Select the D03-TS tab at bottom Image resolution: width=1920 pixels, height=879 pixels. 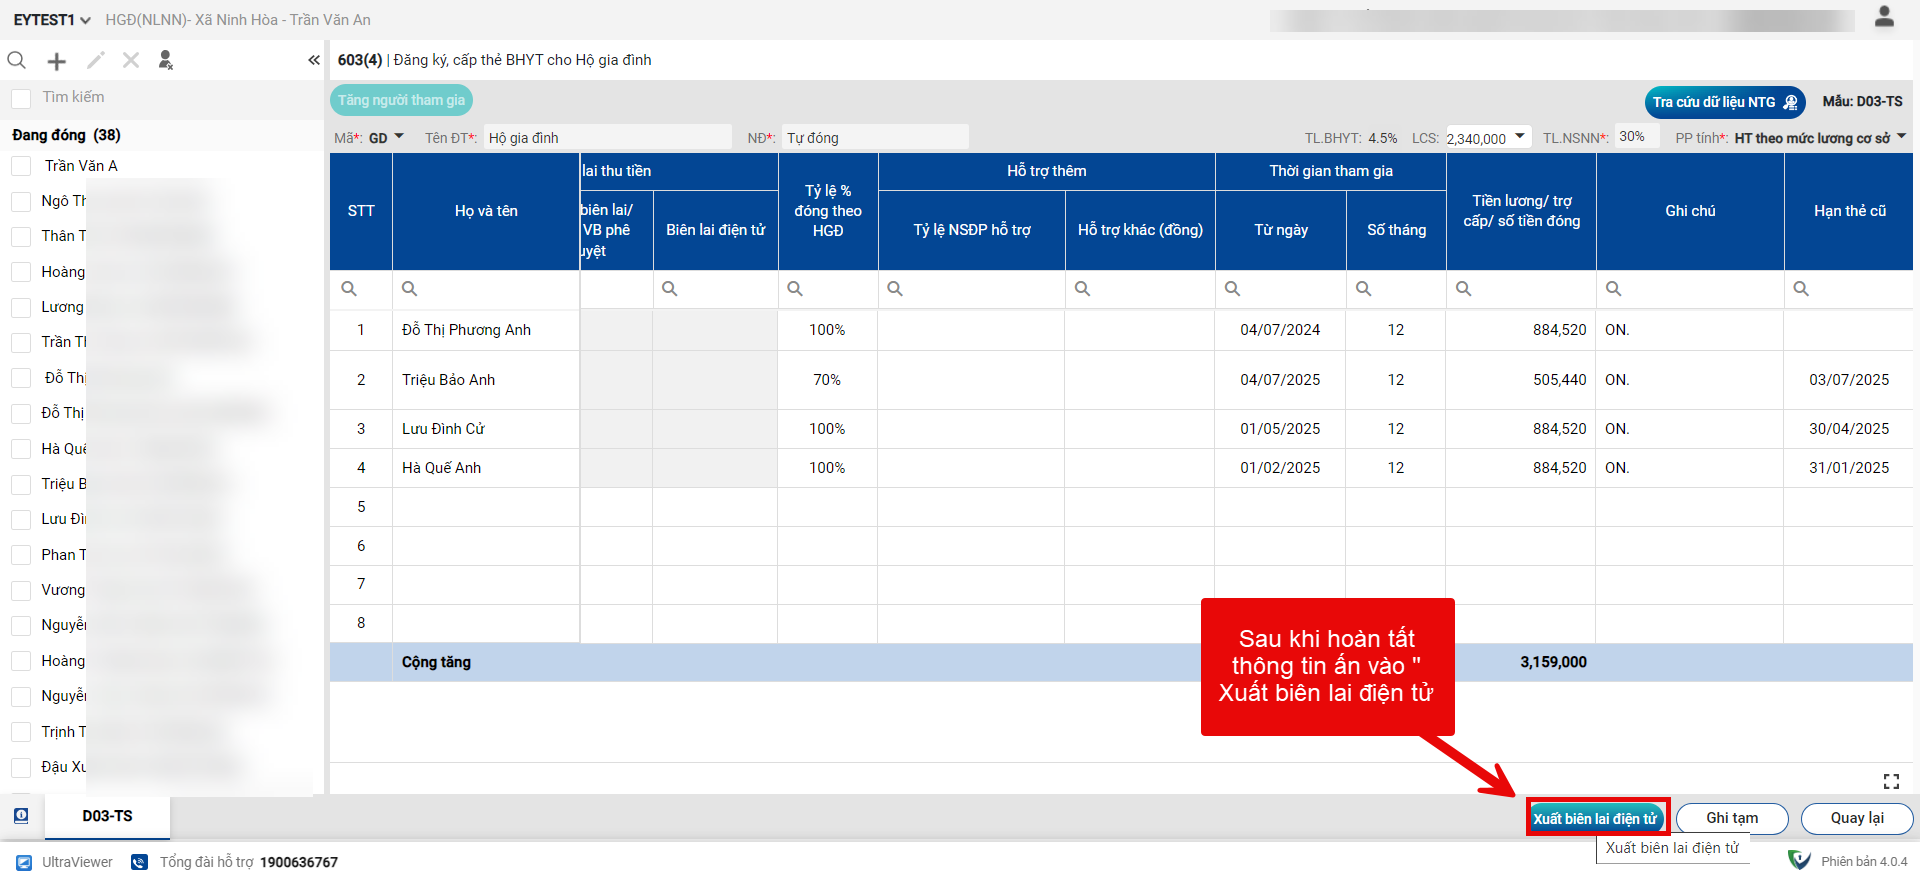107,816
